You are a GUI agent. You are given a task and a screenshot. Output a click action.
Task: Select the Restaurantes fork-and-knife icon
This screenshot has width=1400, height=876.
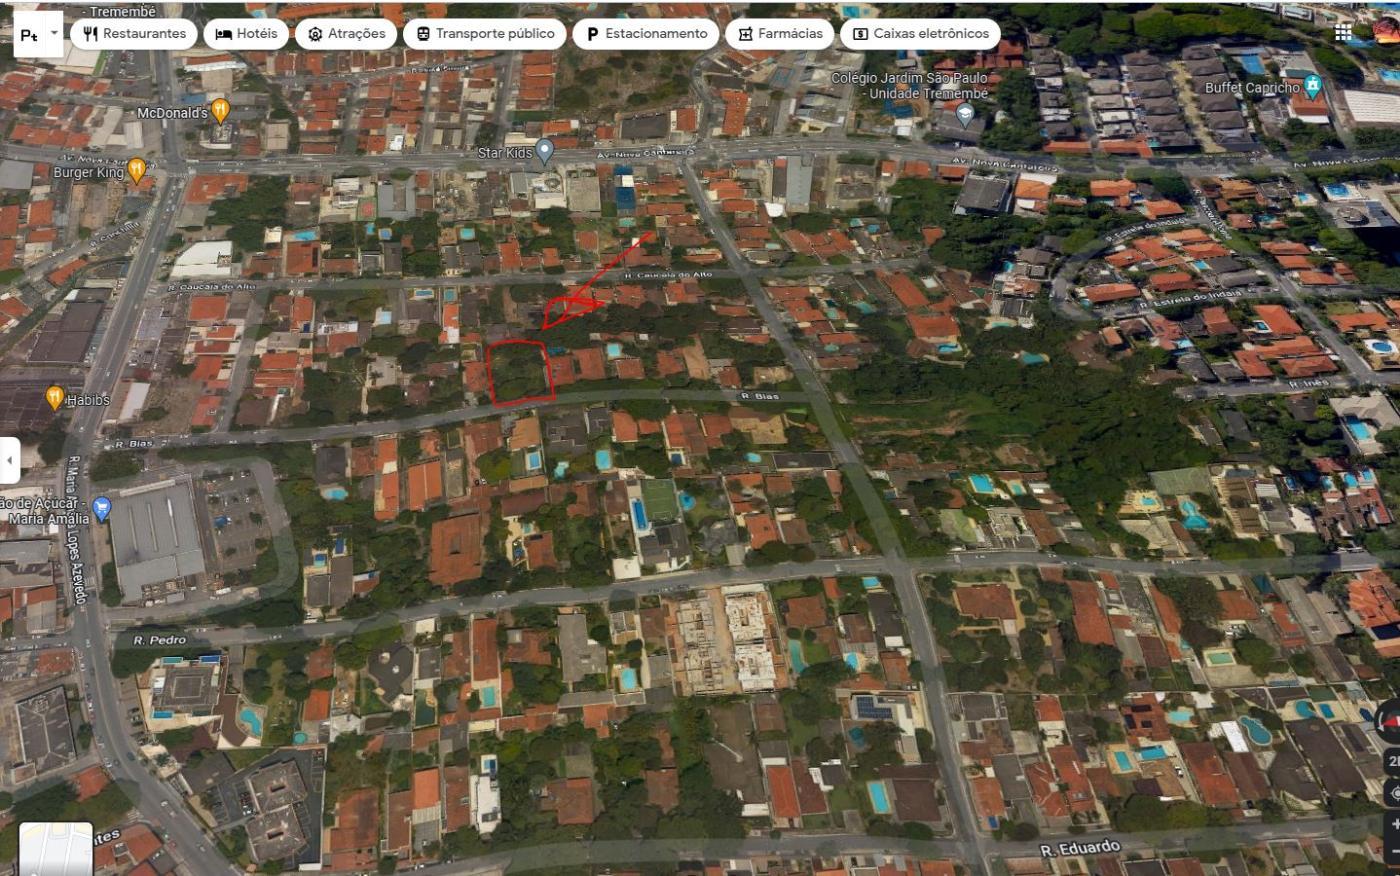(91, 33)
